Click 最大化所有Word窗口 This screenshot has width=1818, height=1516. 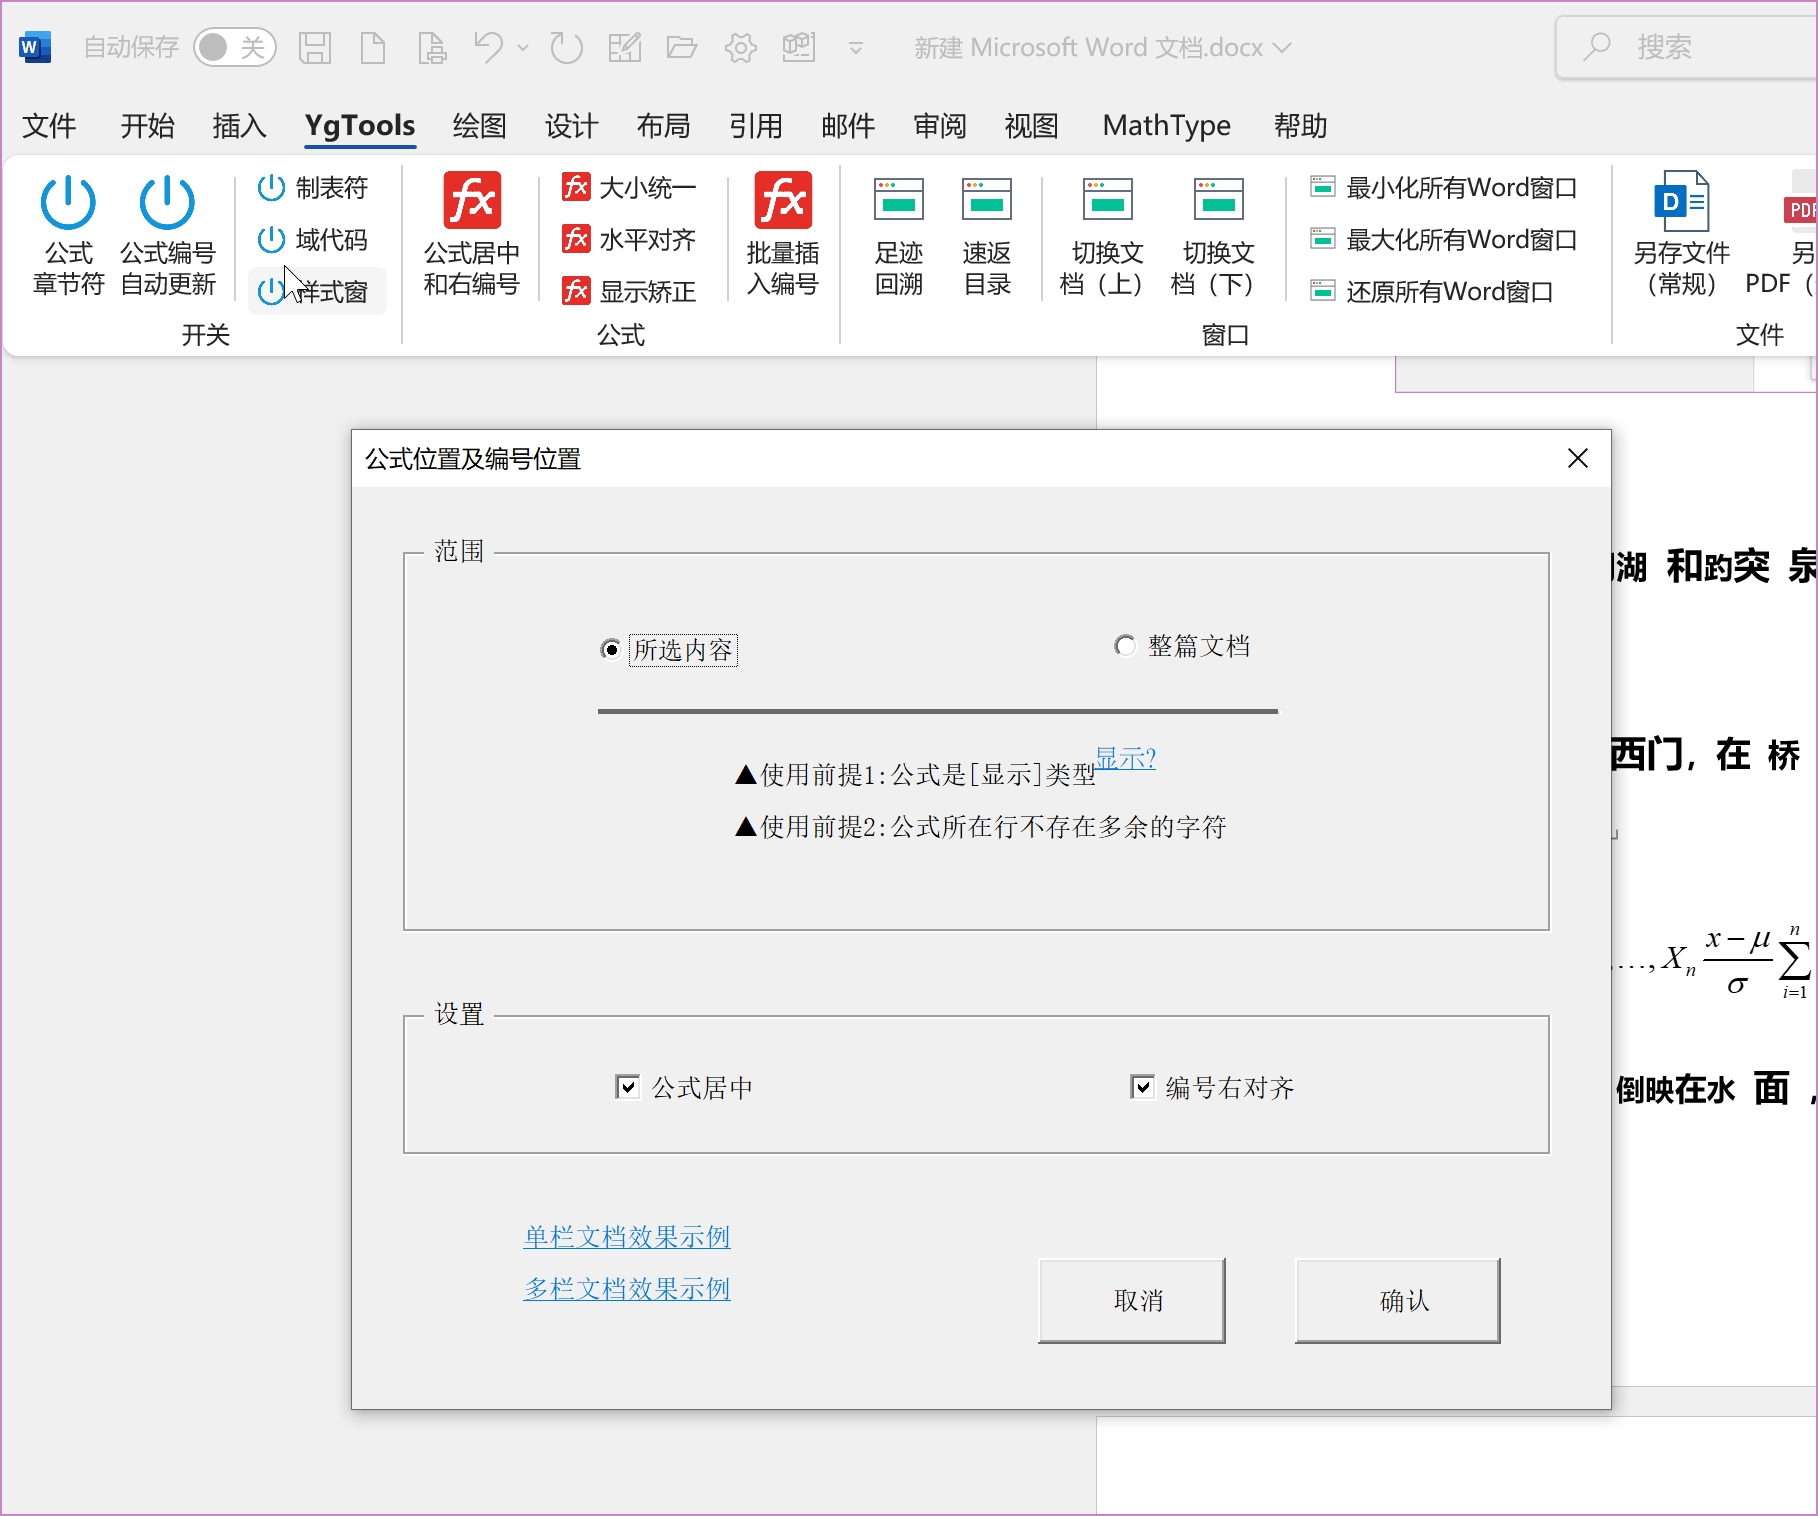coord(1444,240)
